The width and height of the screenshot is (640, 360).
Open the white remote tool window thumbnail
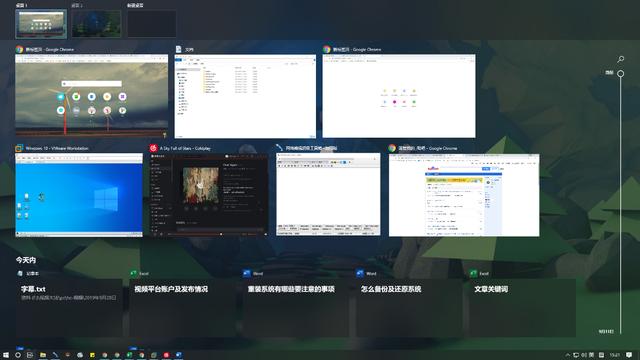point(328,194)
